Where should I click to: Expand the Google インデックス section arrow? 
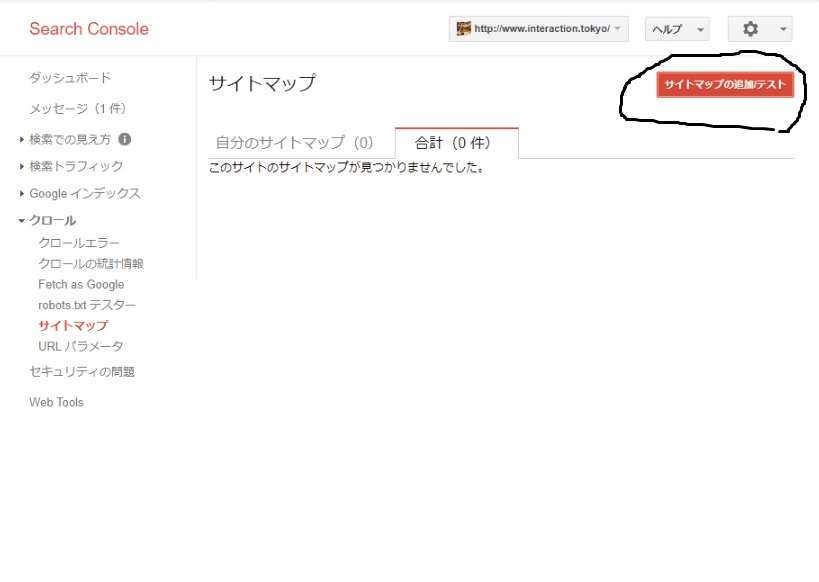coord(21,194)
